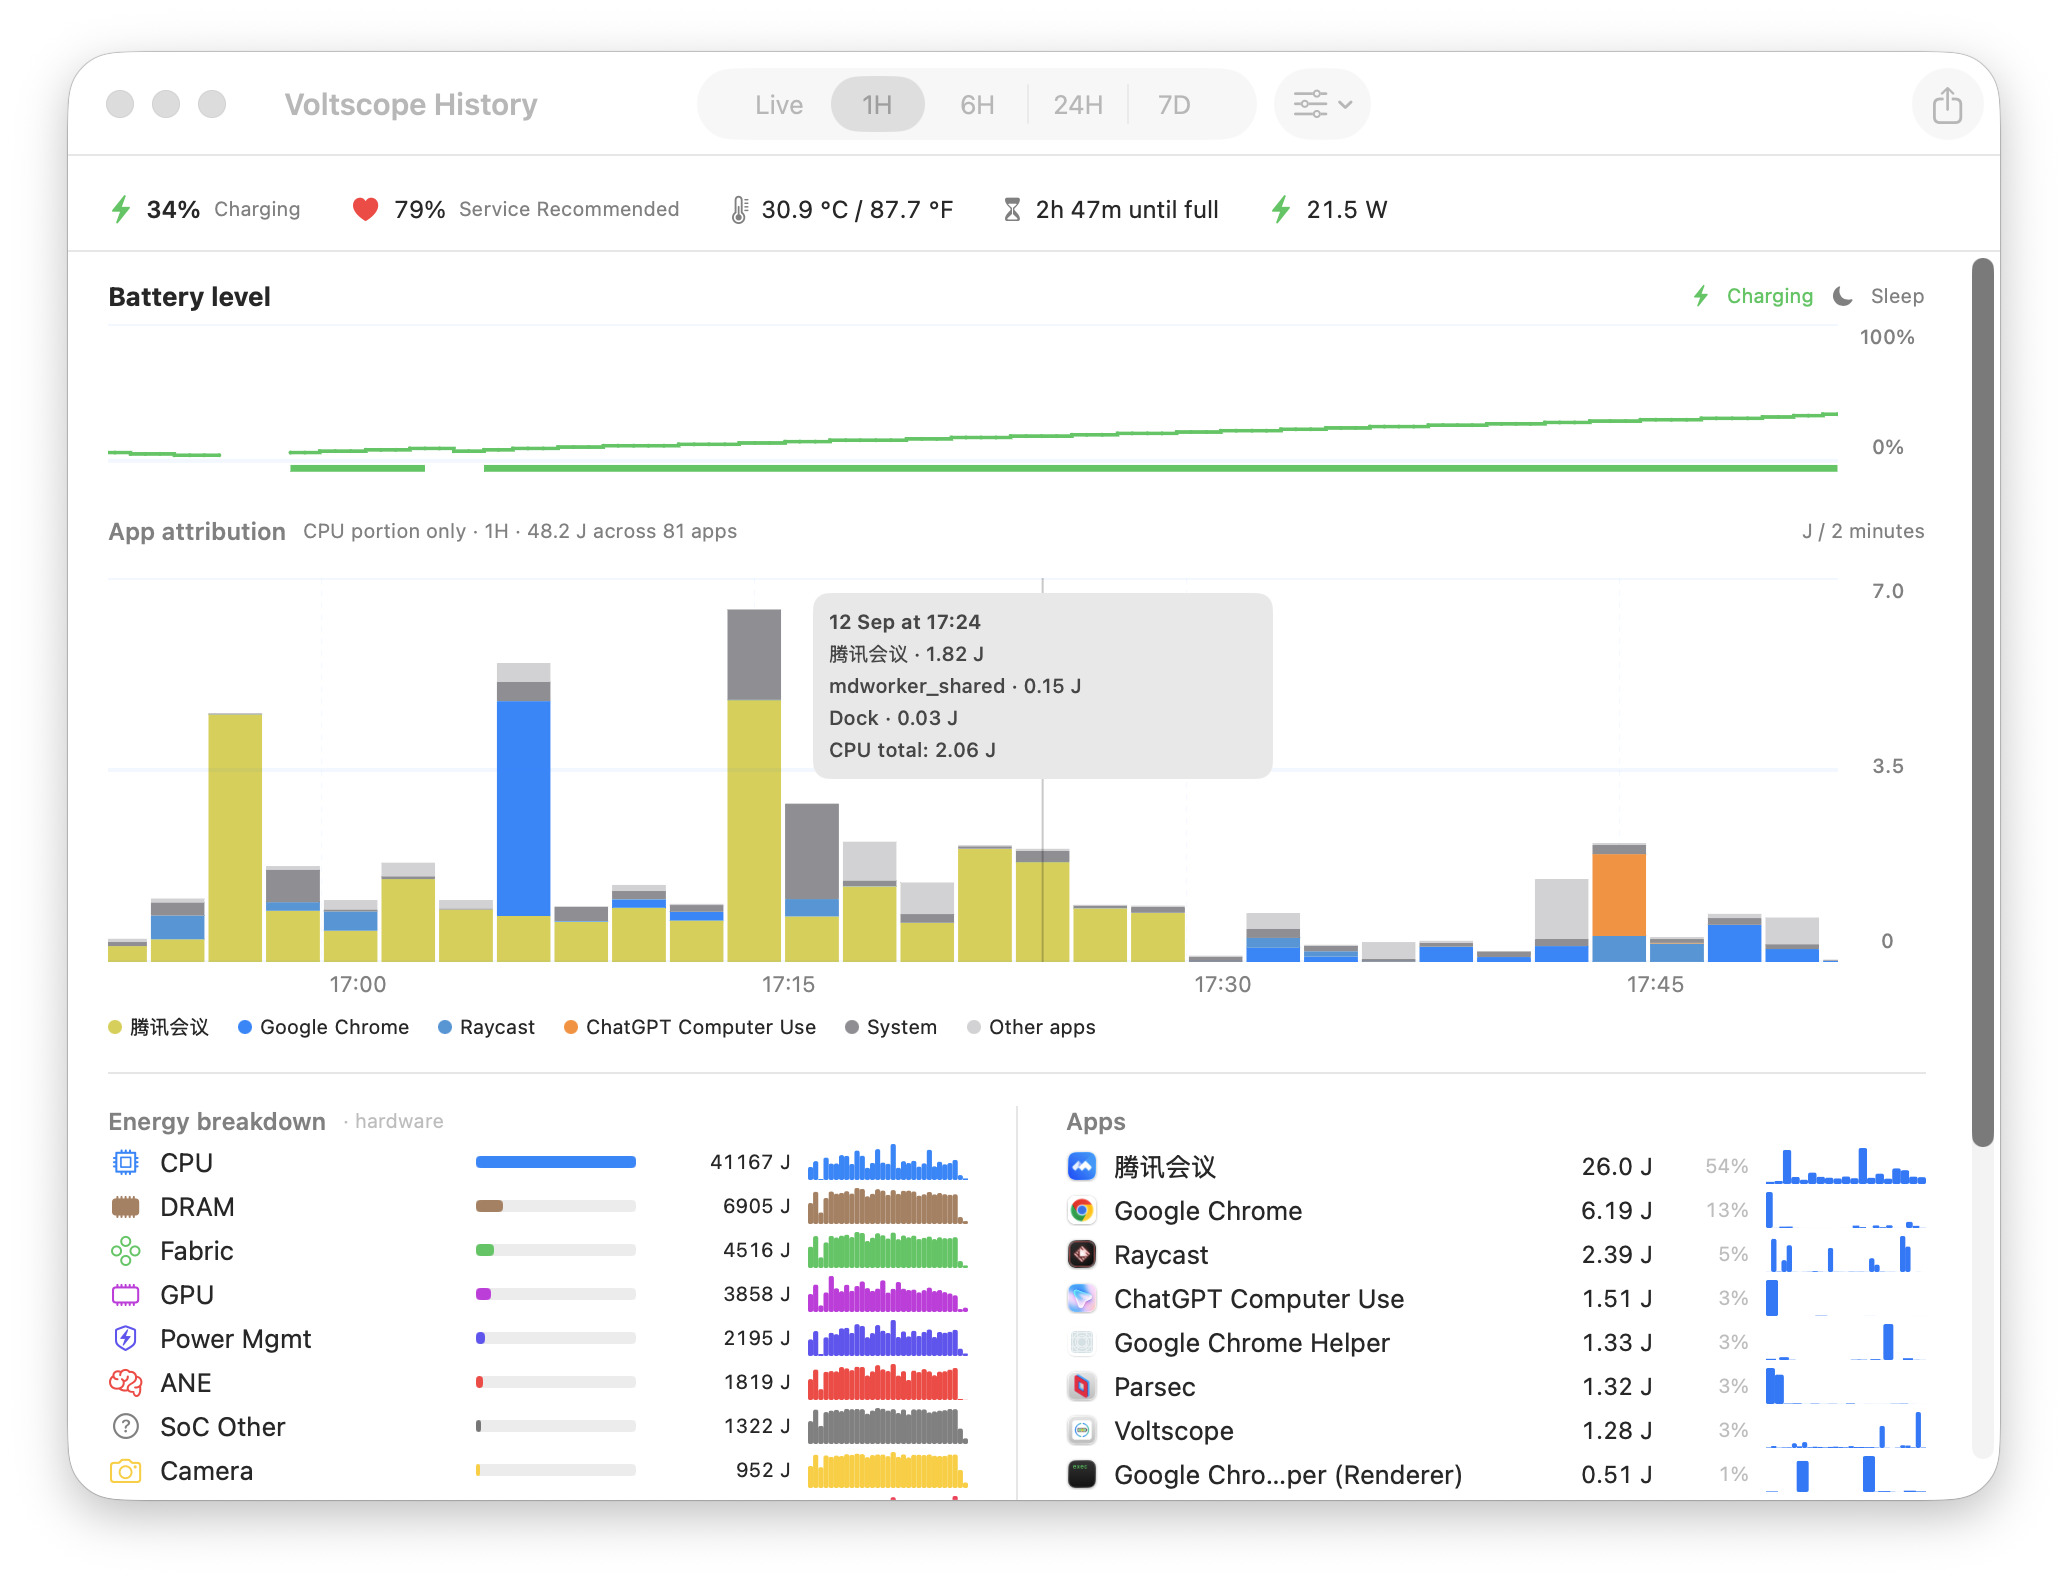The height and width of the screenshot is (1584, 2068).
Task: Click the hourglass time-until-full icon
Action: tap(1012, 209)
